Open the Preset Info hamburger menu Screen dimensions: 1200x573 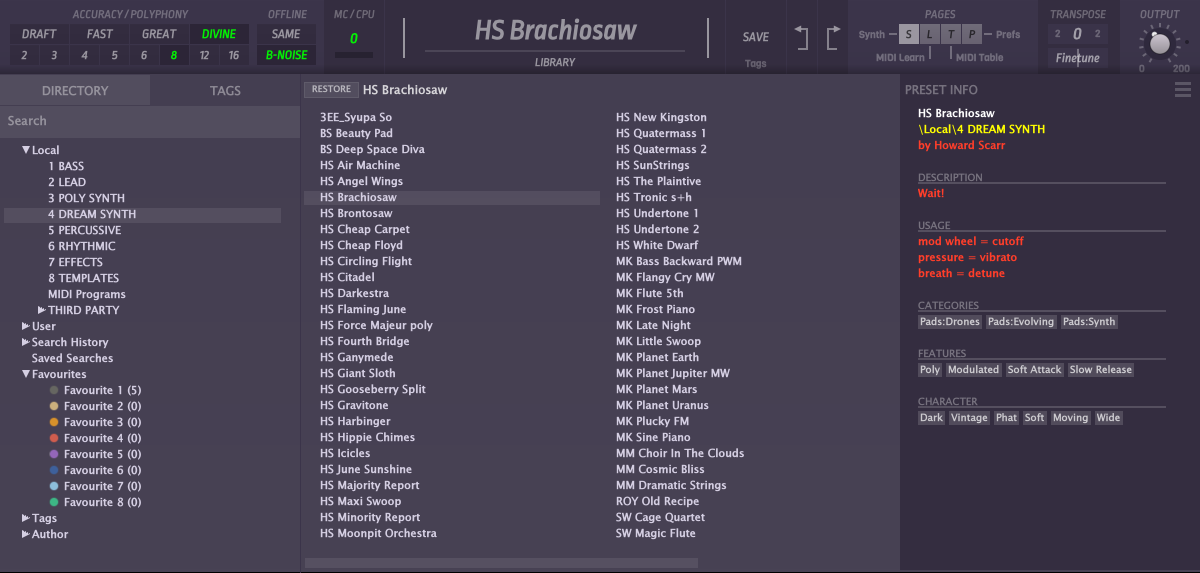(1183, 90)
